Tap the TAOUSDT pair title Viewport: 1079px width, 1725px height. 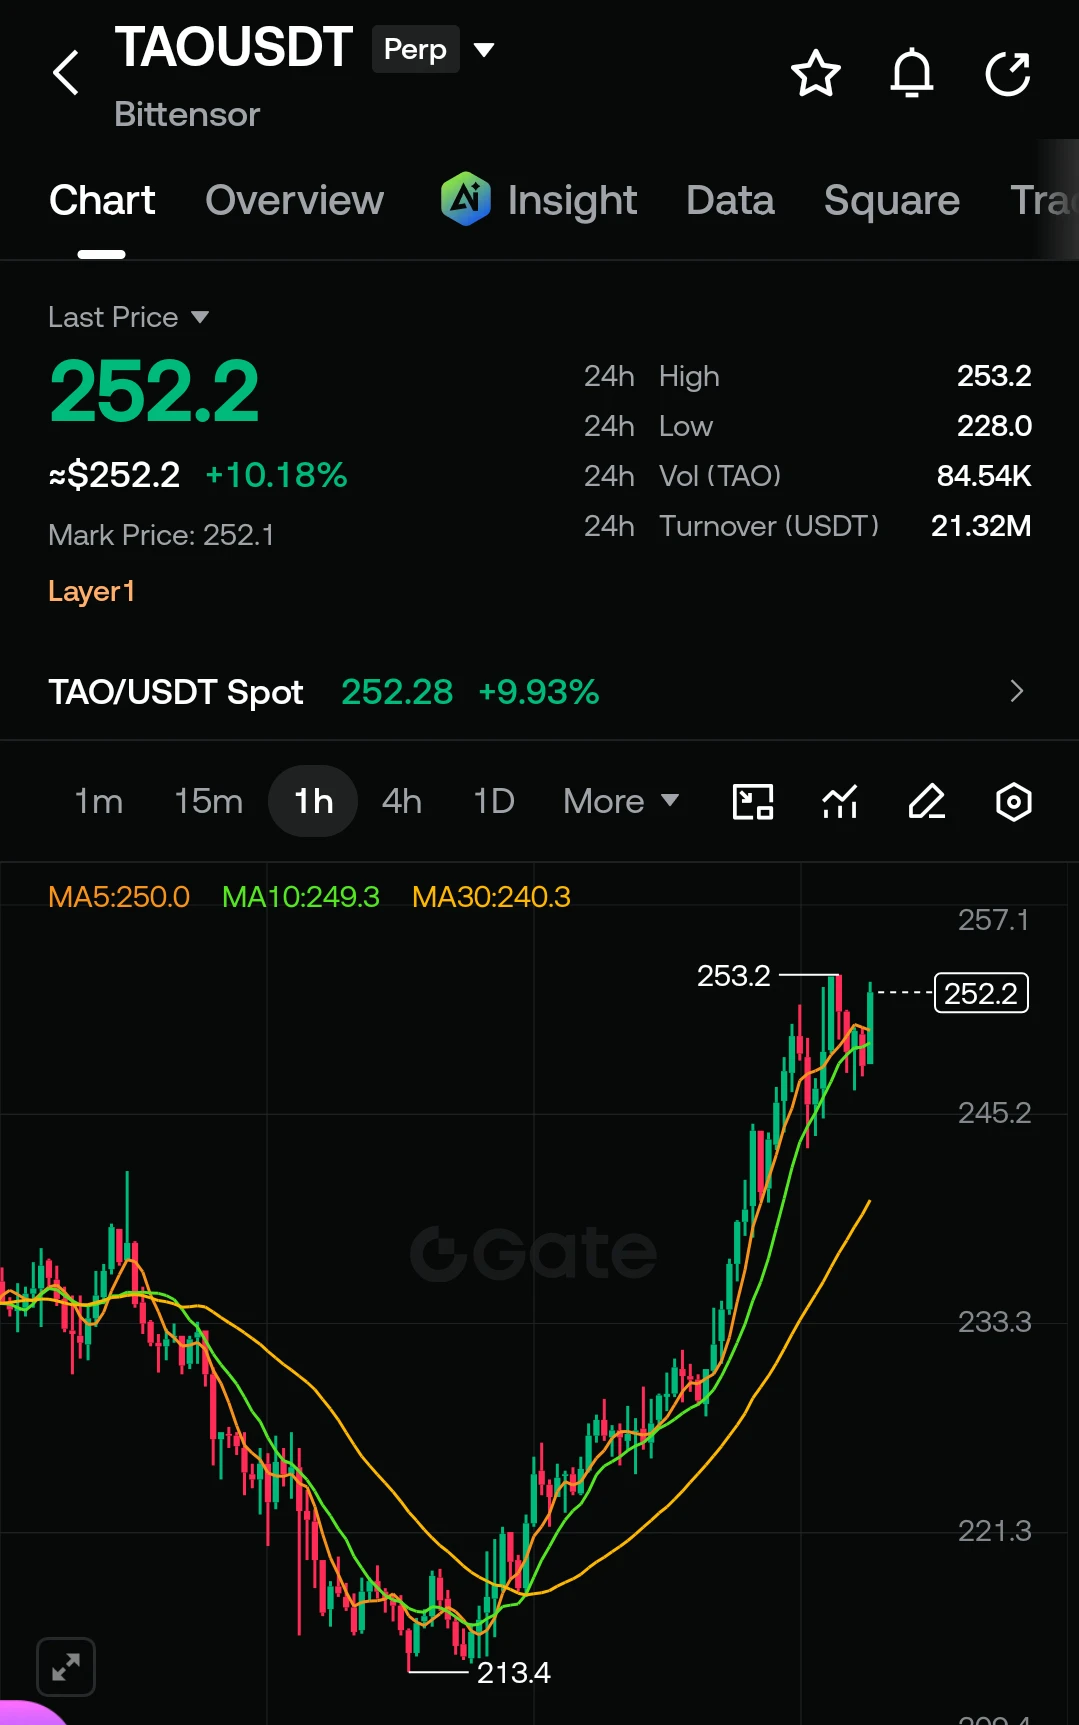point(233,47)
